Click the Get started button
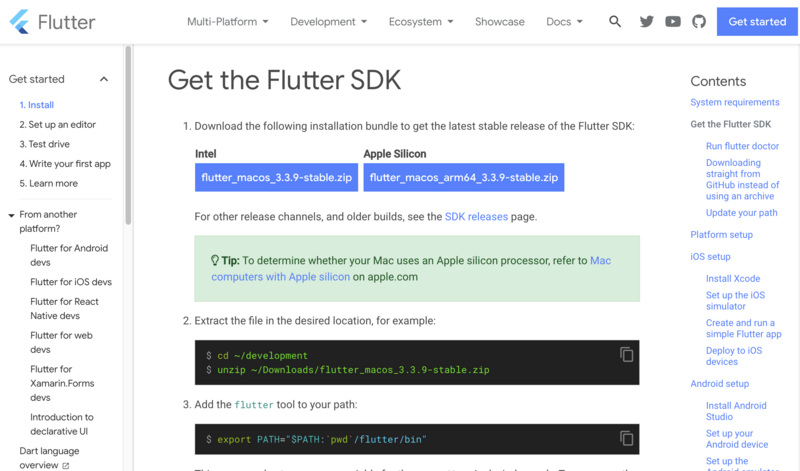The height and width of the screenshot is (471, 800). (757, 21)
